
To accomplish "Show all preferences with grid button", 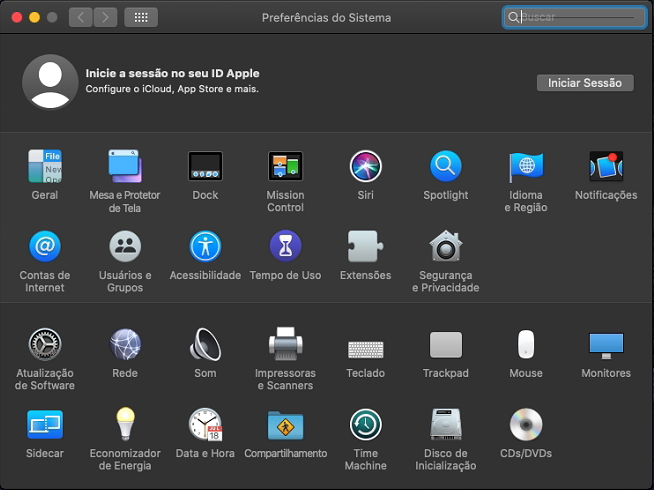I will click(x=141, y=17).
